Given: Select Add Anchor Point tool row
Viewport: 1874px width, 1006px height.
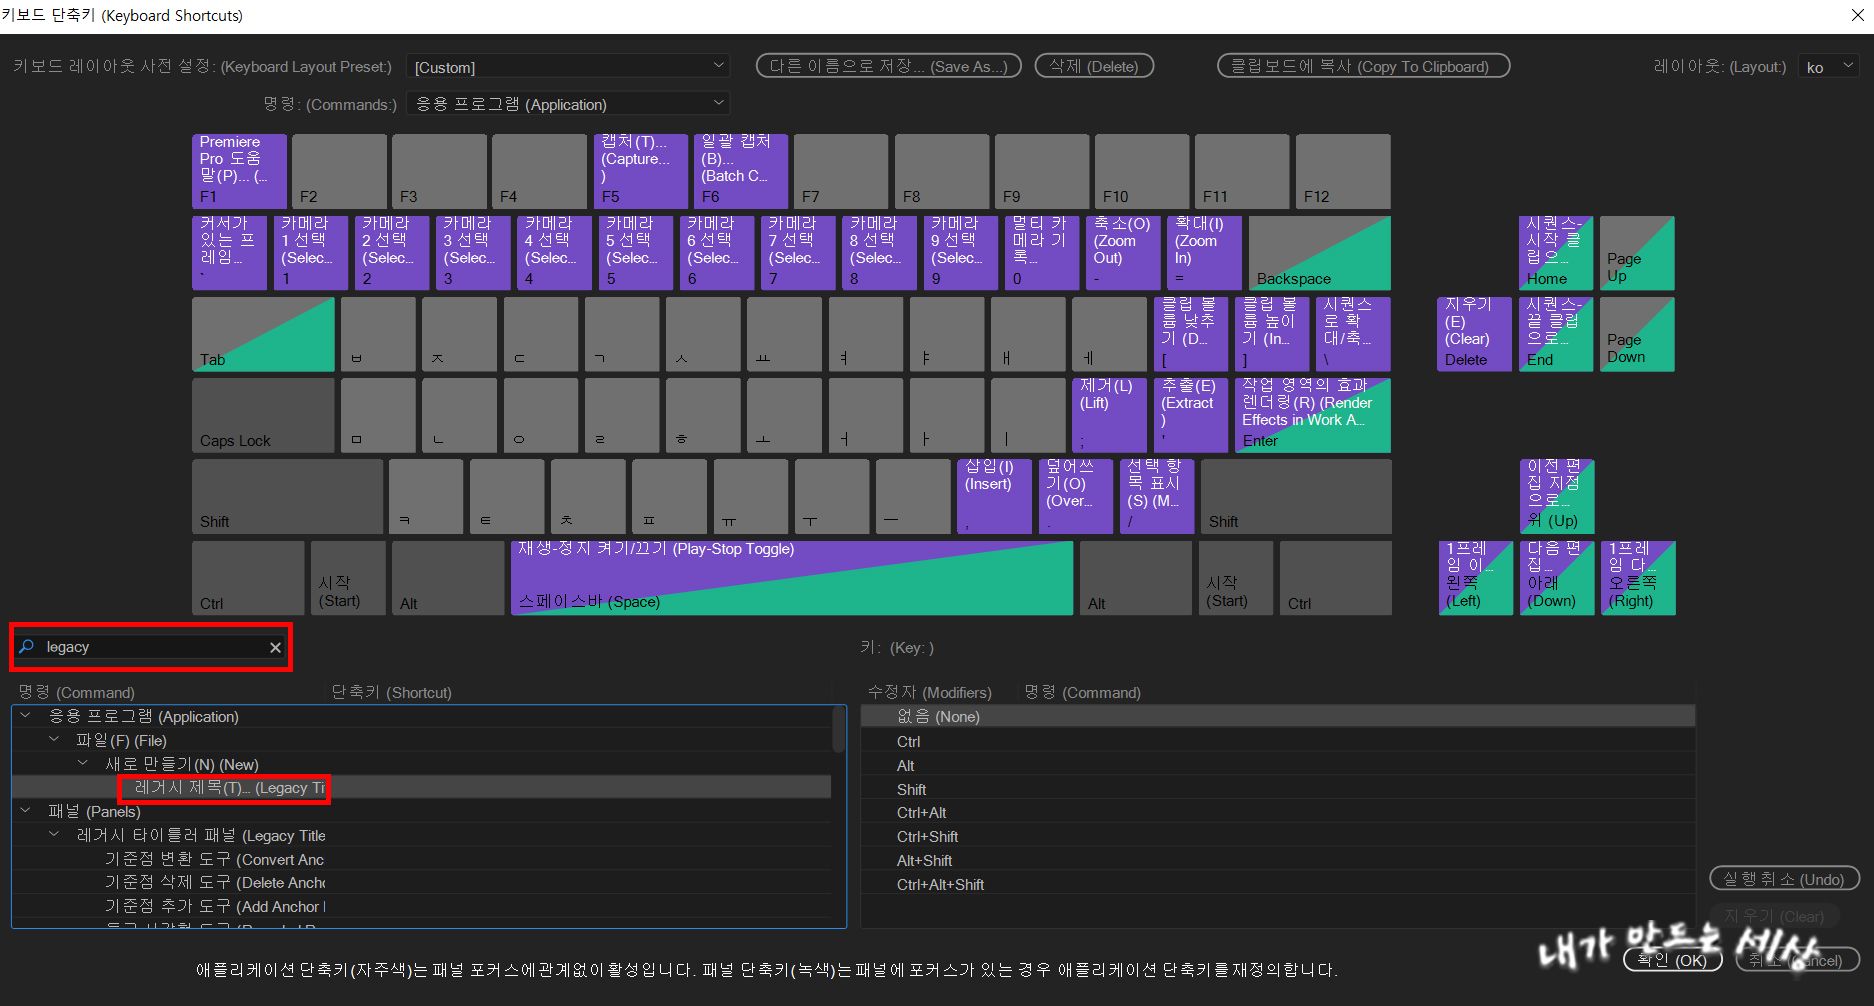Looking at the screenshot, I should coord(421,907).
